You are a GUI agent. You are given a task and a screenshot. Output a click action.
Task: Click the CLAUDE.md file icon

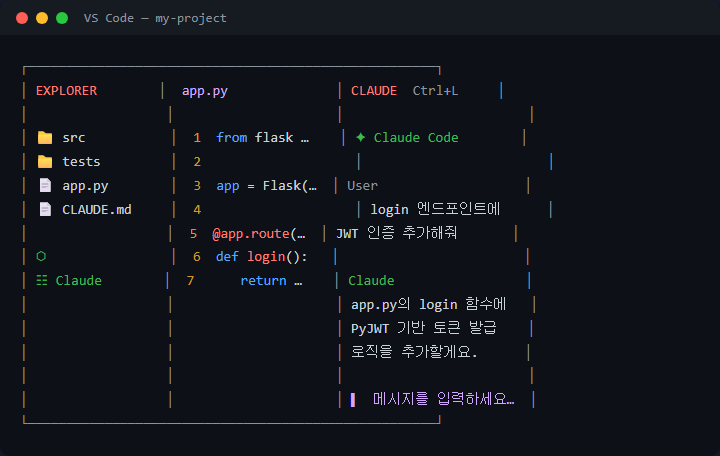(45, 209)
